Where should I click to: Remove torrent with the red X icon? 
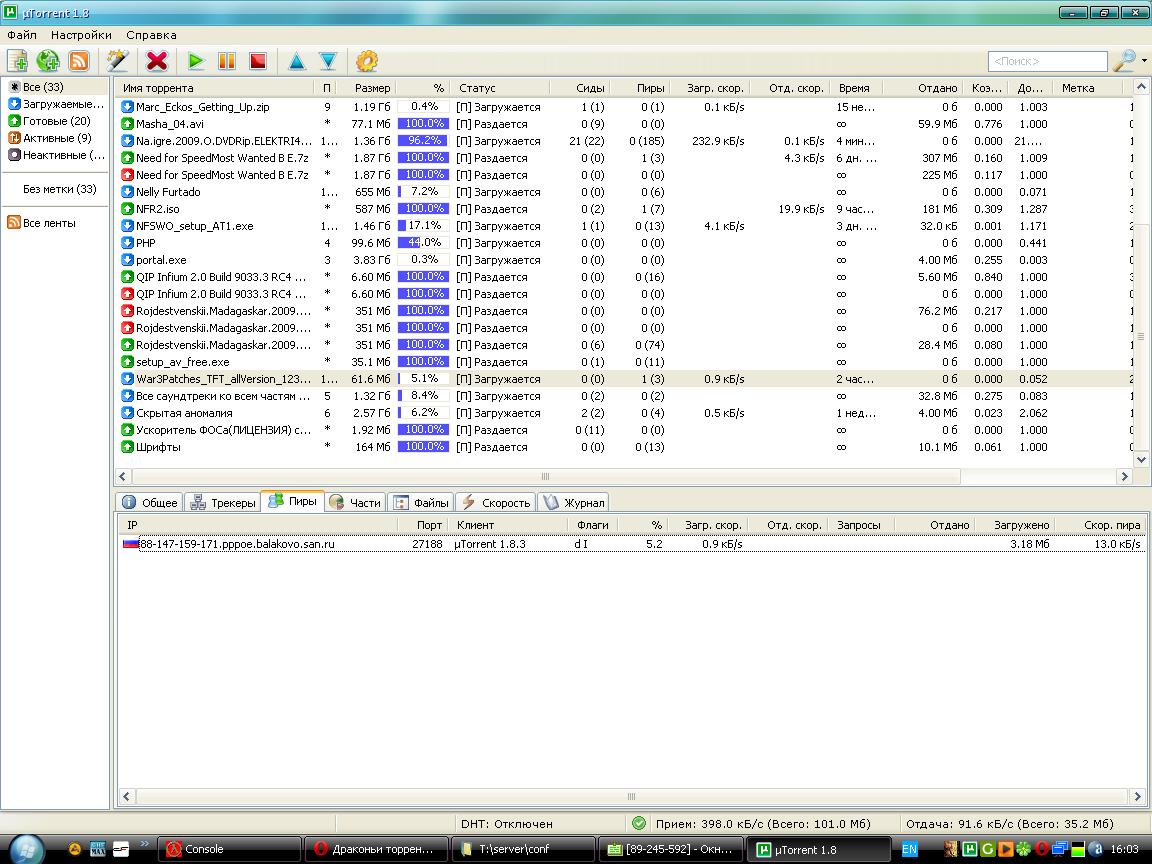tap(157, 61)
